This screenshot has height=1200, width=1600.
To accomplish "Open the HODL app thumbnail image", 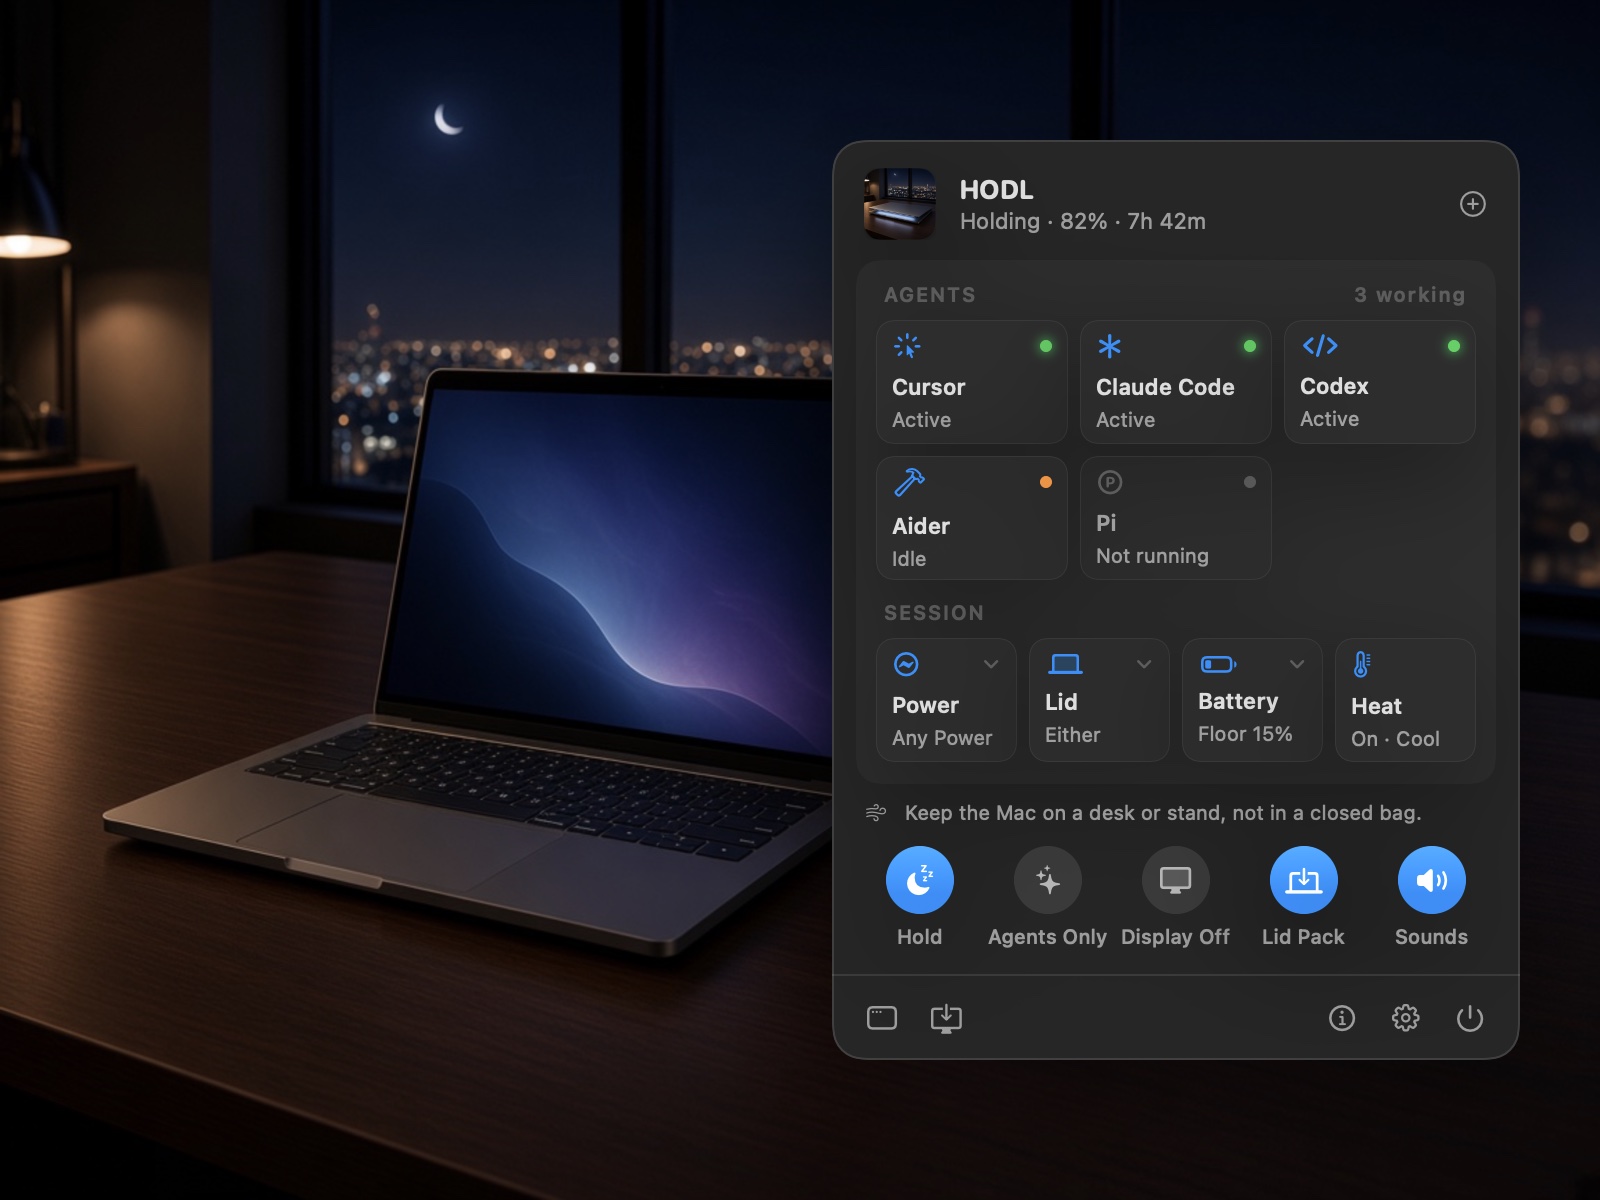I will point(900,204).
